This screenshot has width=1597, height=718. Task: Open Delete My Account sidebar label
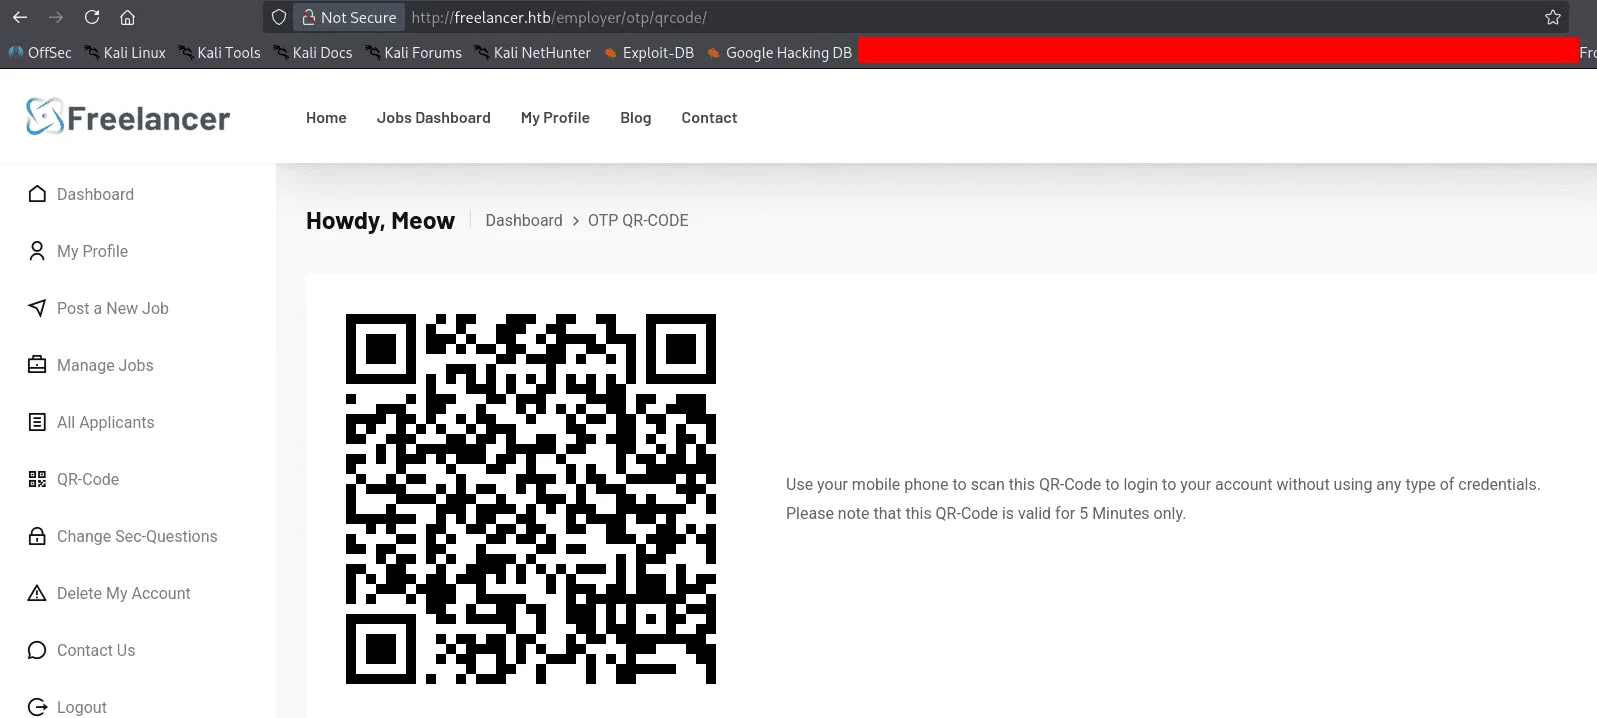(x=124, y=593)
